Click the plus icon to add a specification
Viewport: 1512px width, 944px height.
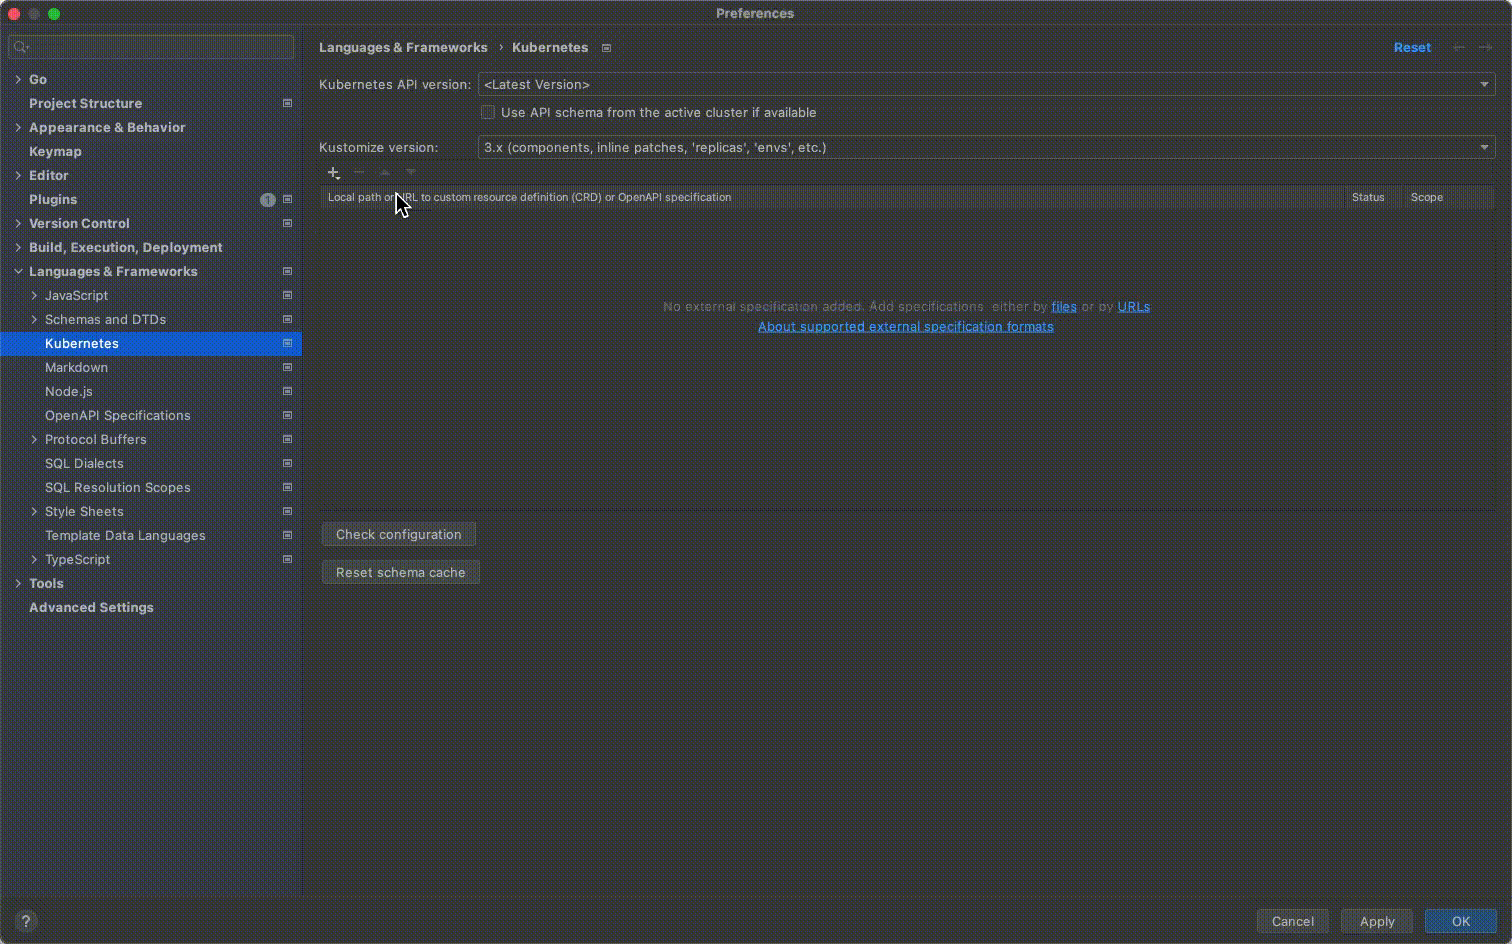point(334,173)
